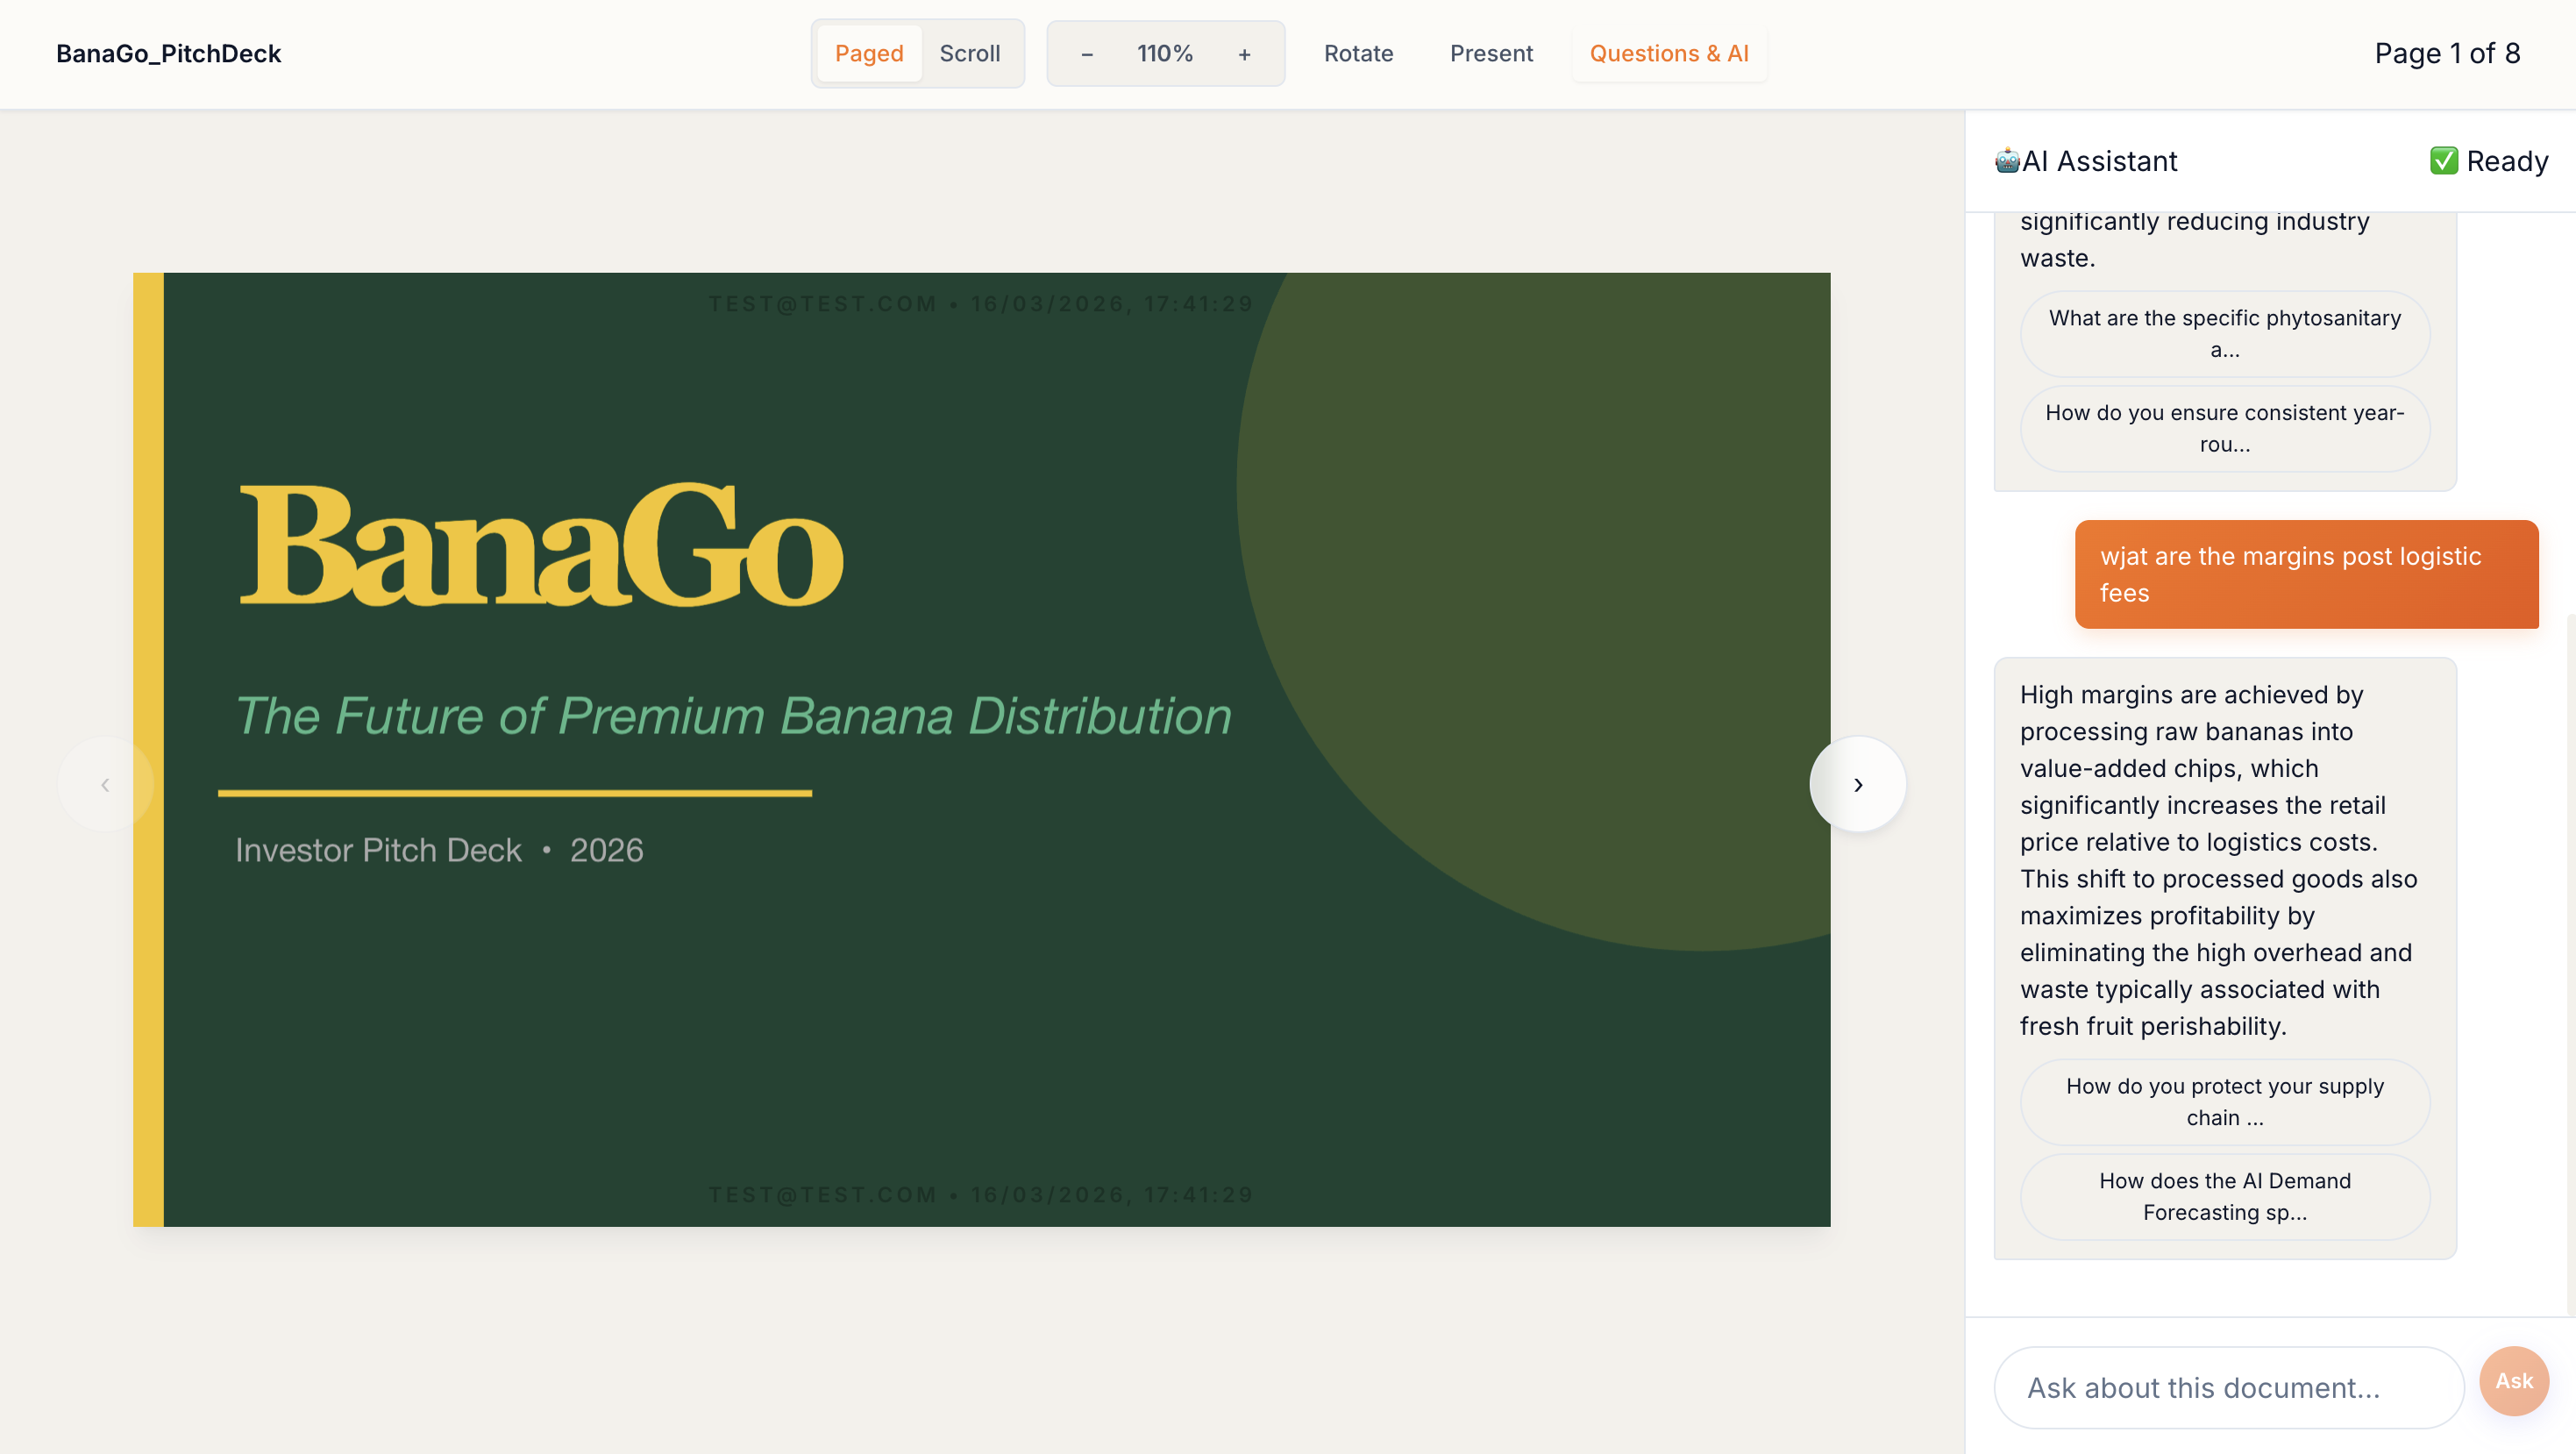Zoom in with plus button
The image size is (2576, 1454).
(1244, 54)
